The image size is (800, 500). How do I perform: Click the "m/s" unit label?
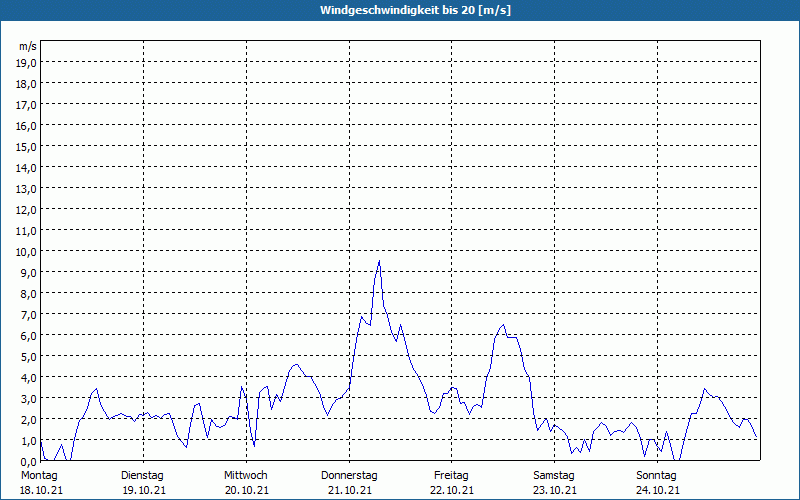[x=28, y=46]
